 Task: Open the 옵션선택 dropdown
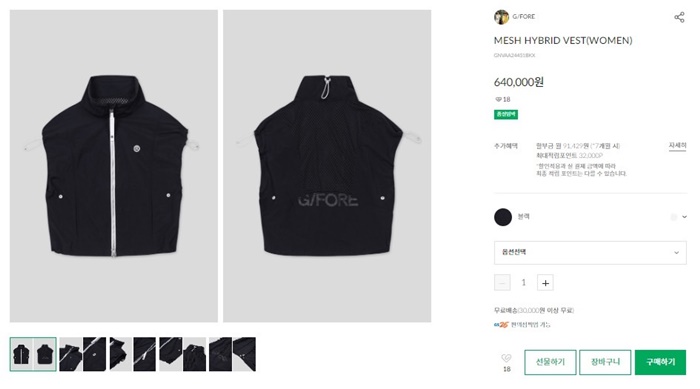[590, 253]
